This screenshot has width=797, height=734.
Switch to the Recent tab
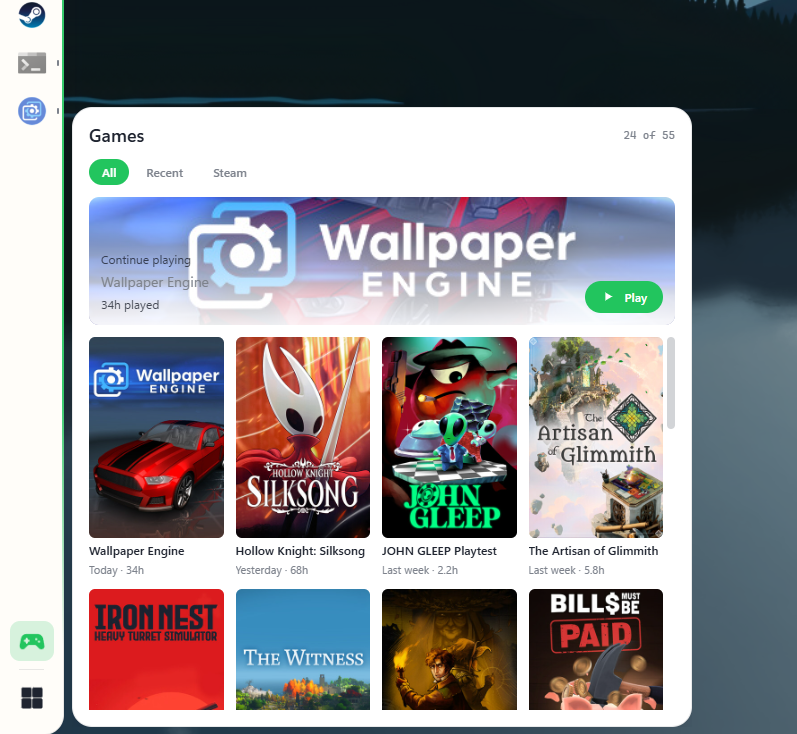(164, 173)
